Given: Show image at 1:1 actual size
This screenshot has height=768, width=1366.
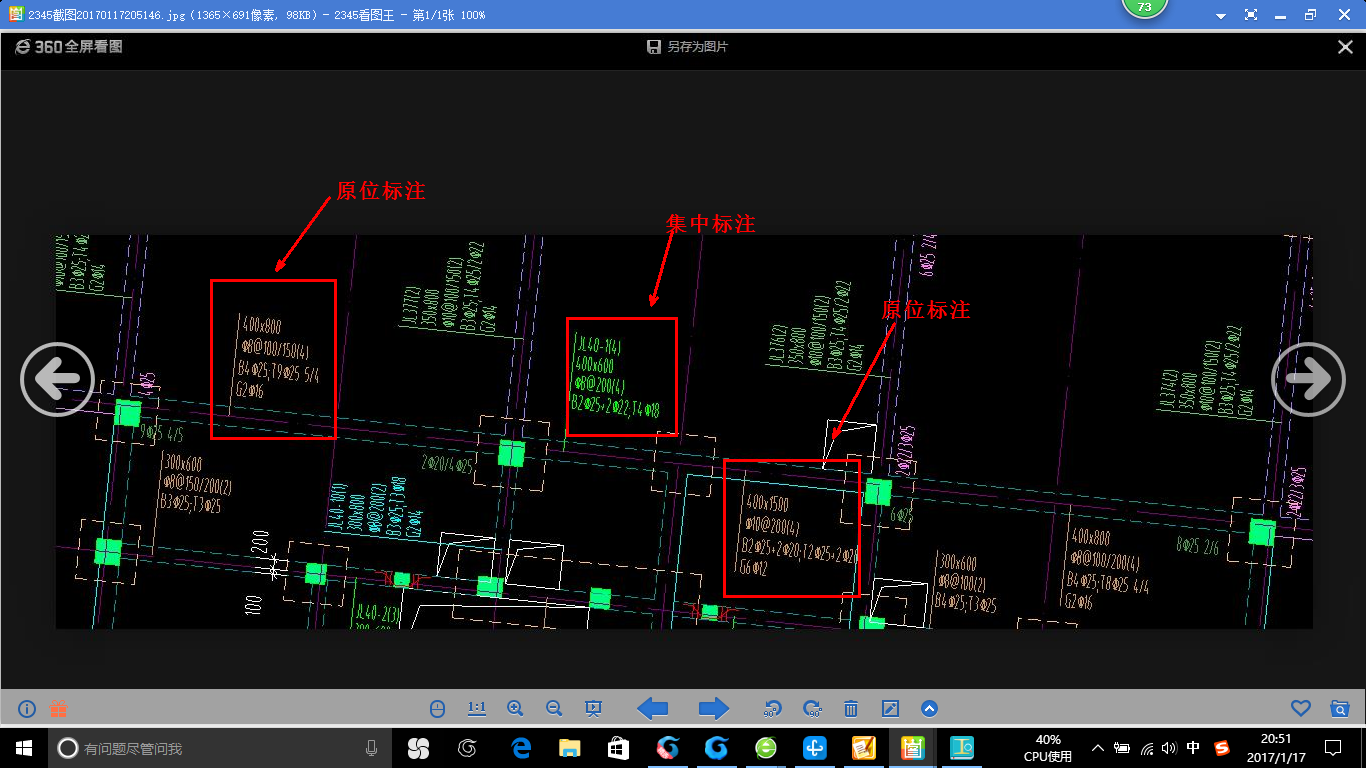Looking at the screenshot, I should point(476,709).
